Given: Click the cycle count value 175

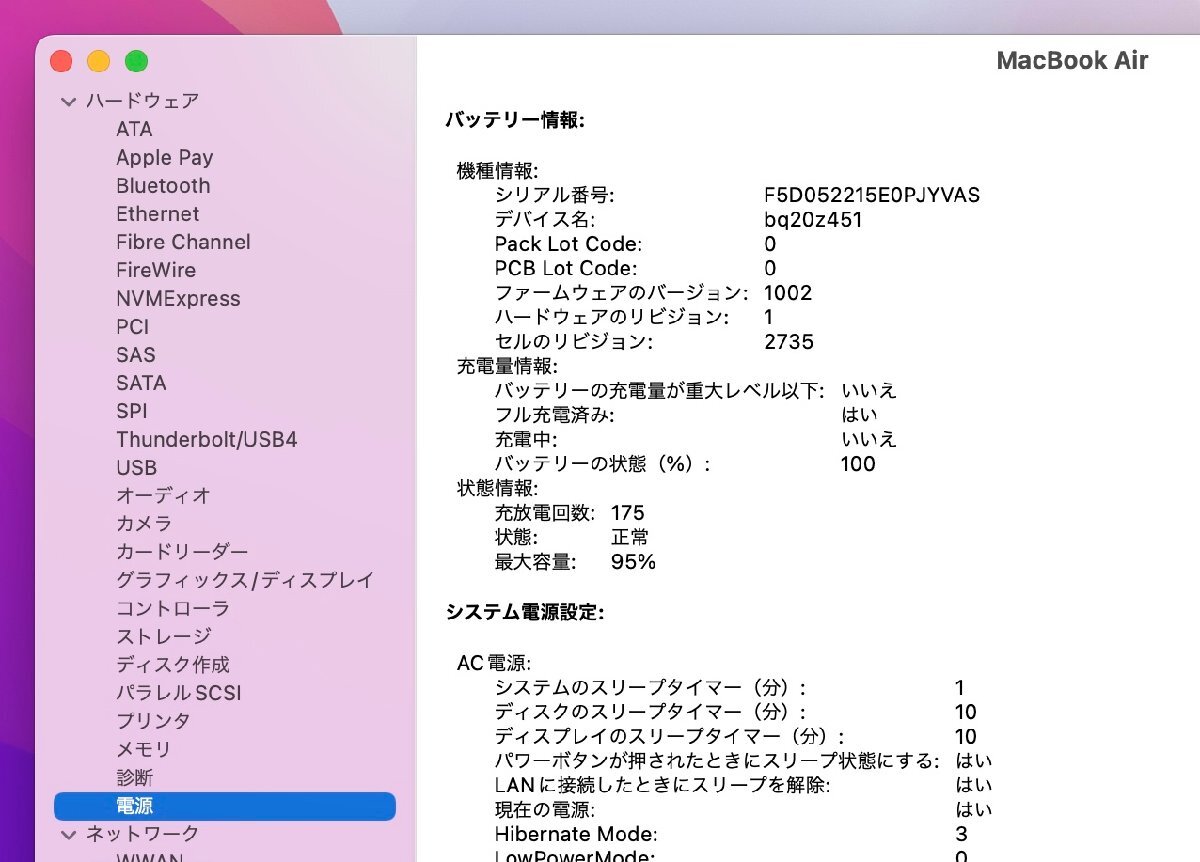Looking at the screenshot, I should 627,513.
